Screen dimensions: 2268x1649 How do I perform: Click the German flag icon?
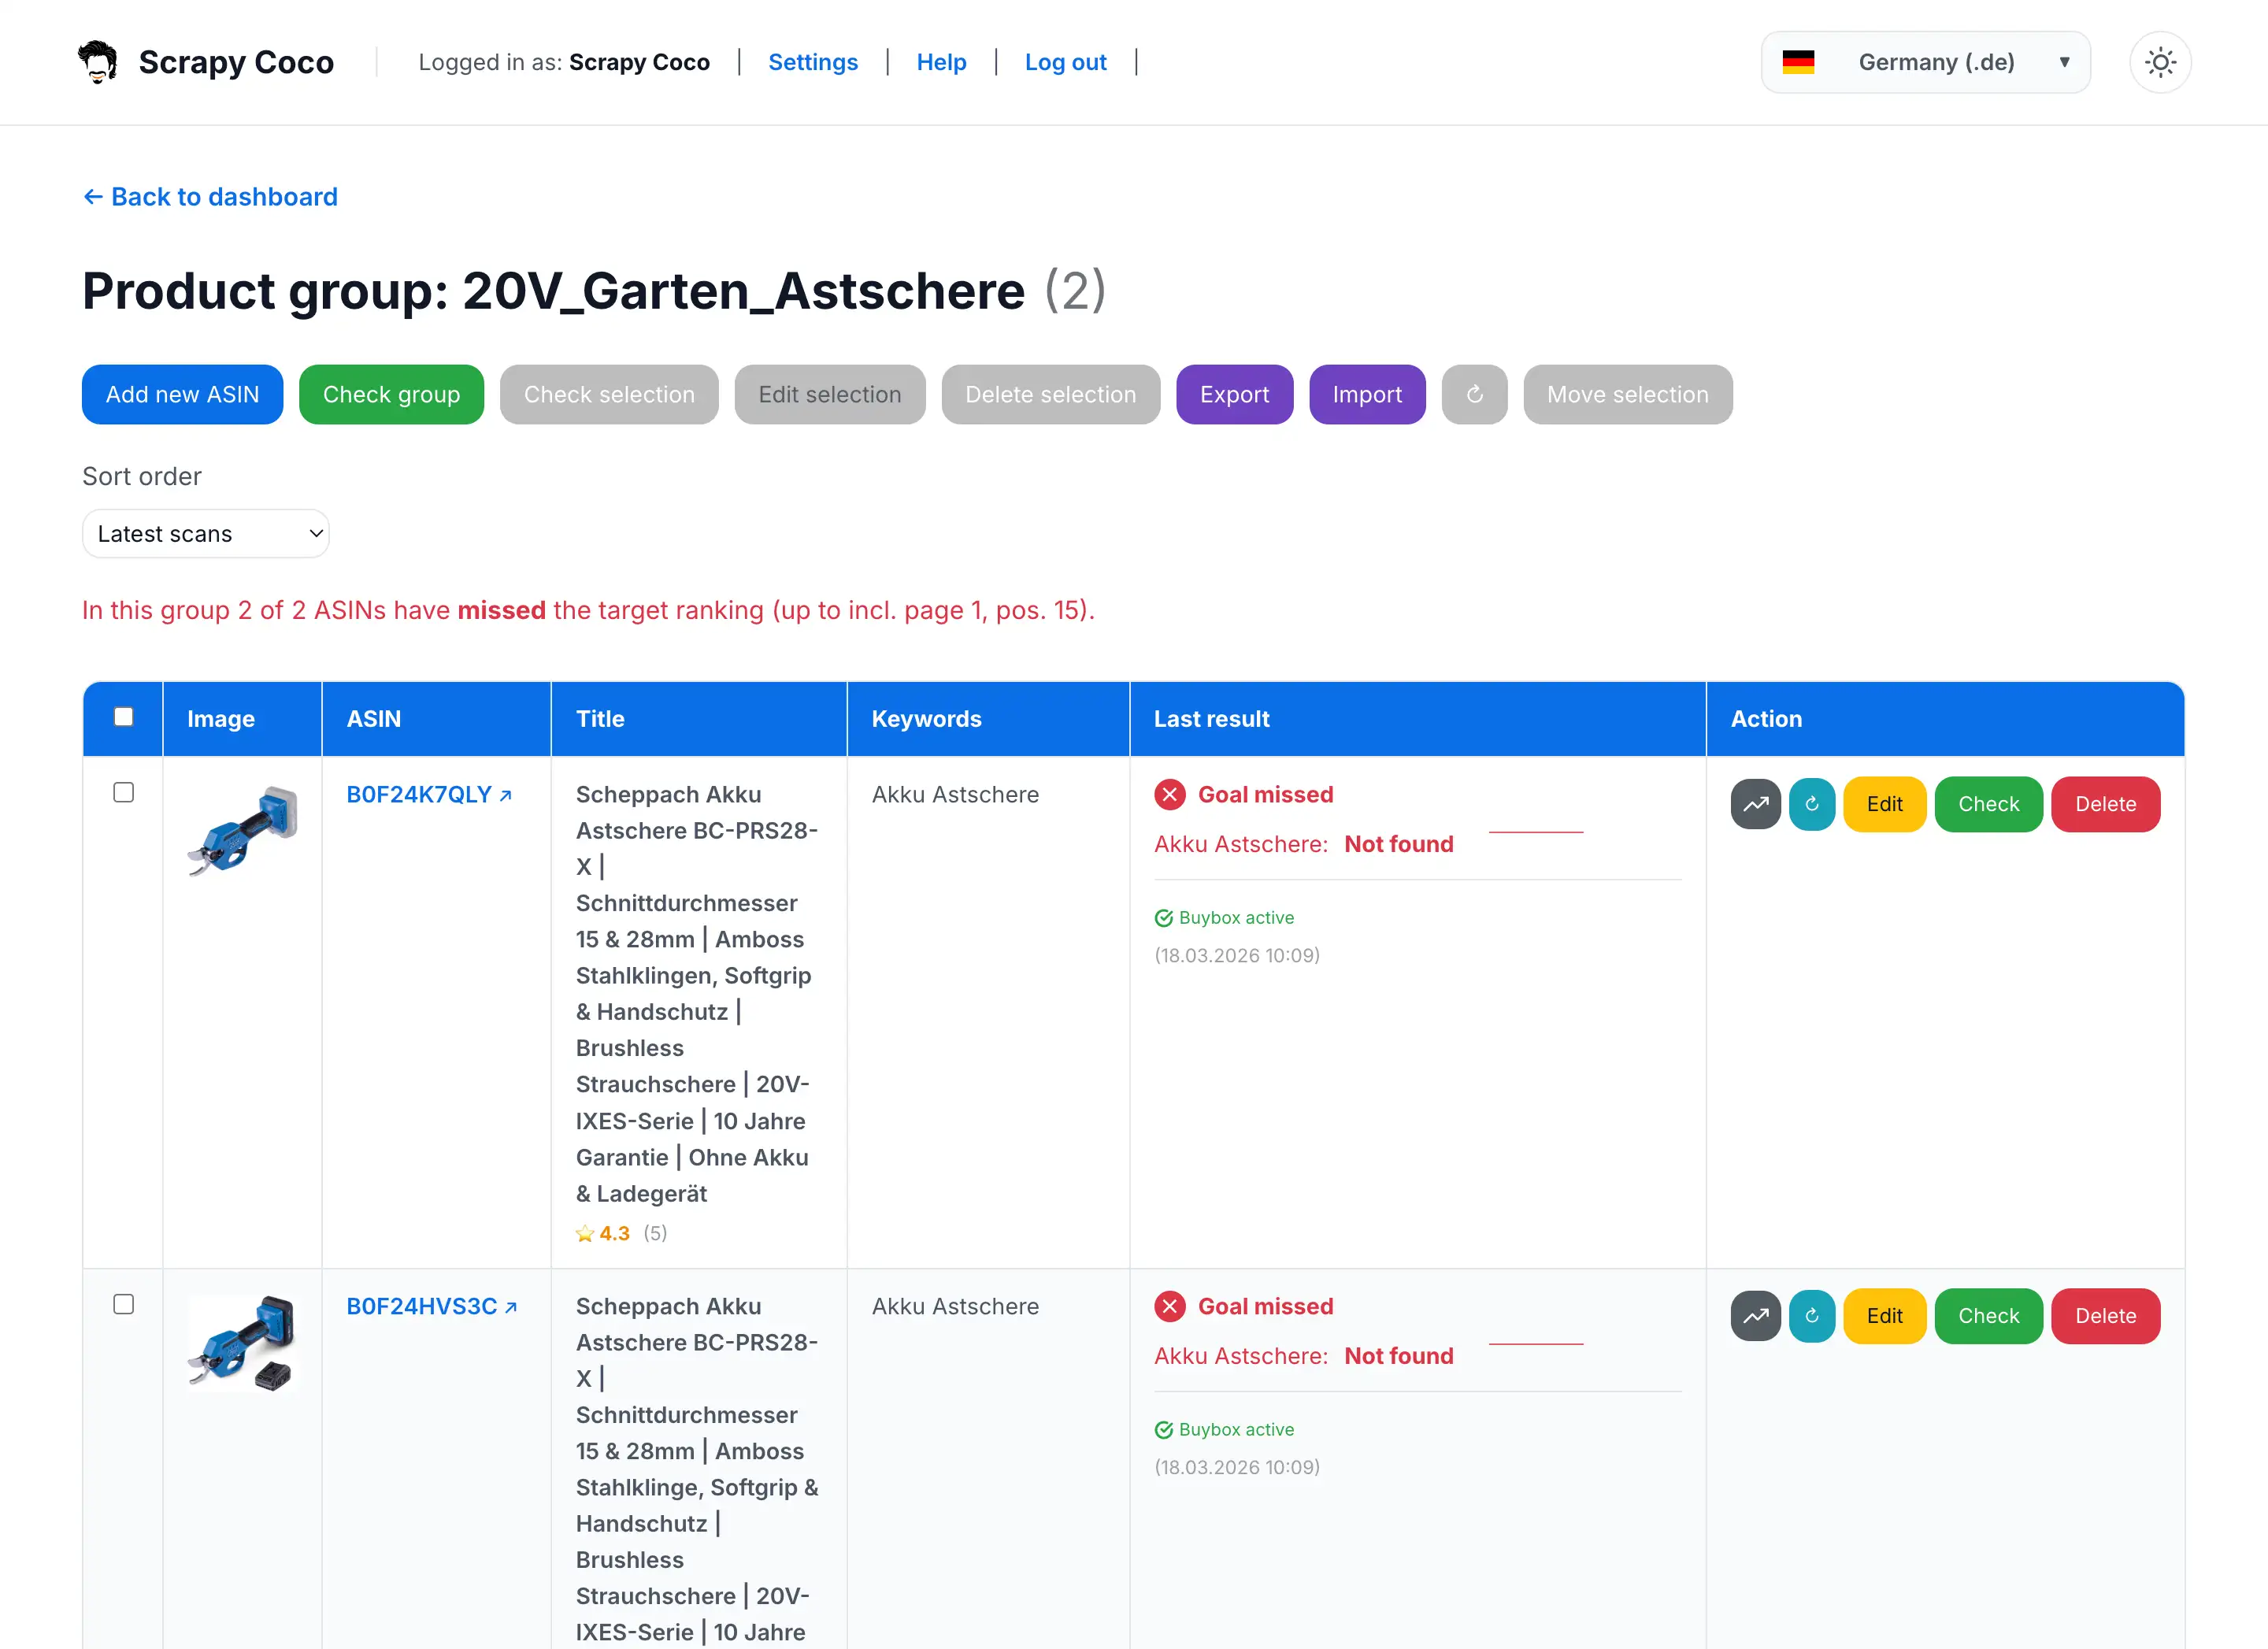click(1798, 62)
